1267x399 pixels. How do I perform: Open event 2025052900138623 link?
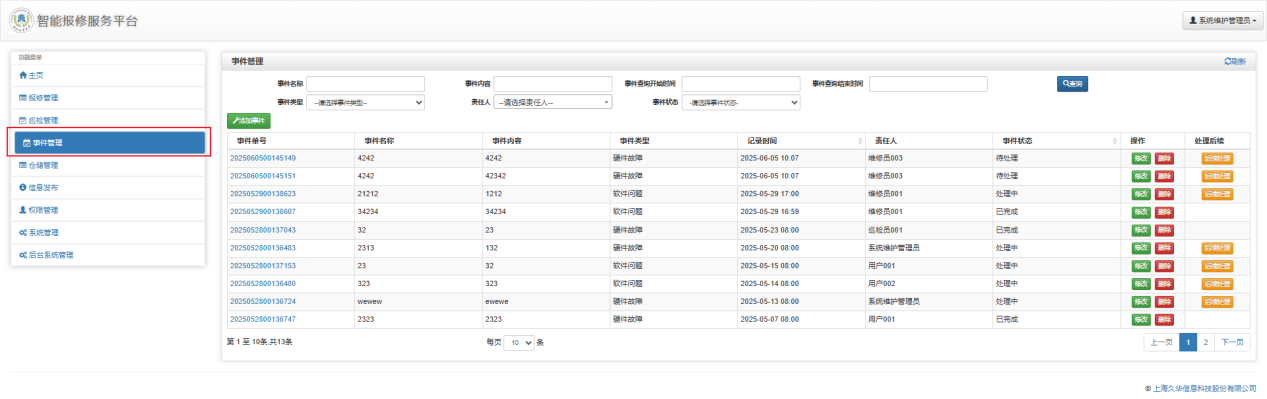click(263, 194)
